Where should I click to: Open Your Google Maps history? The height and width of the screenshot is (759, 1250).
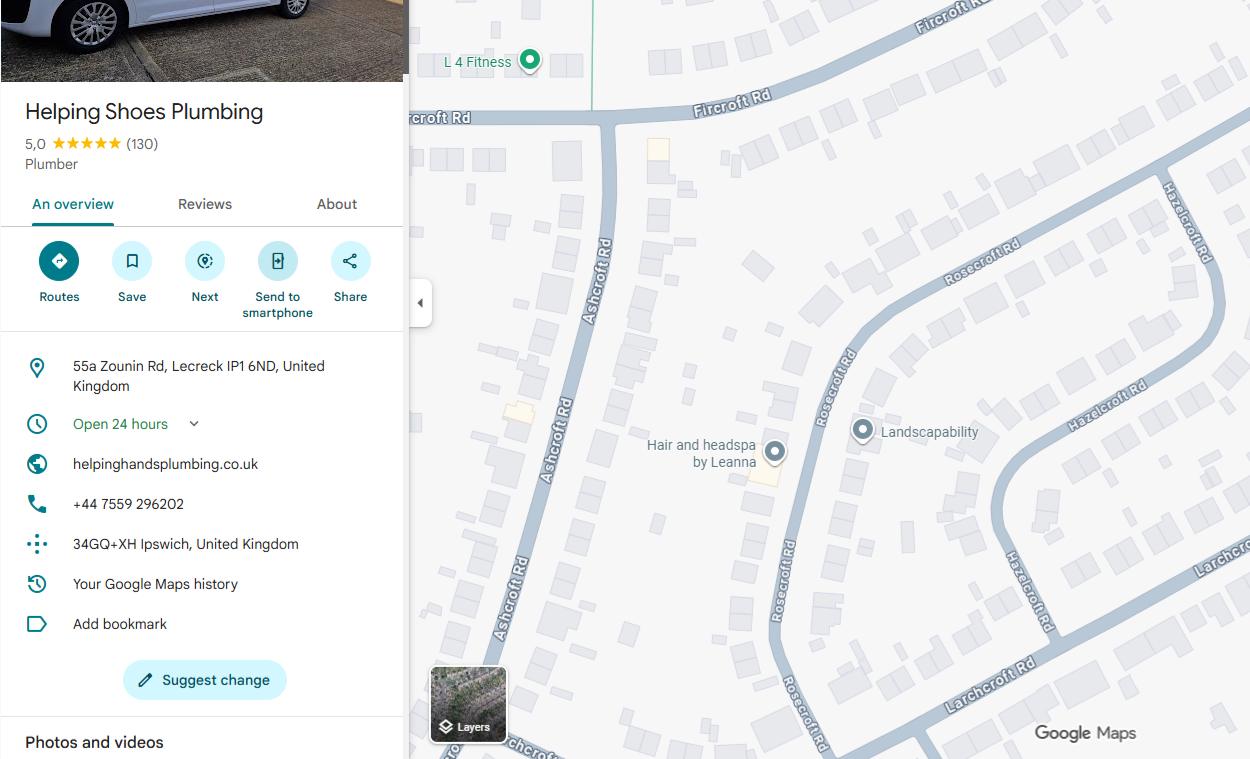tap(155, 584)
